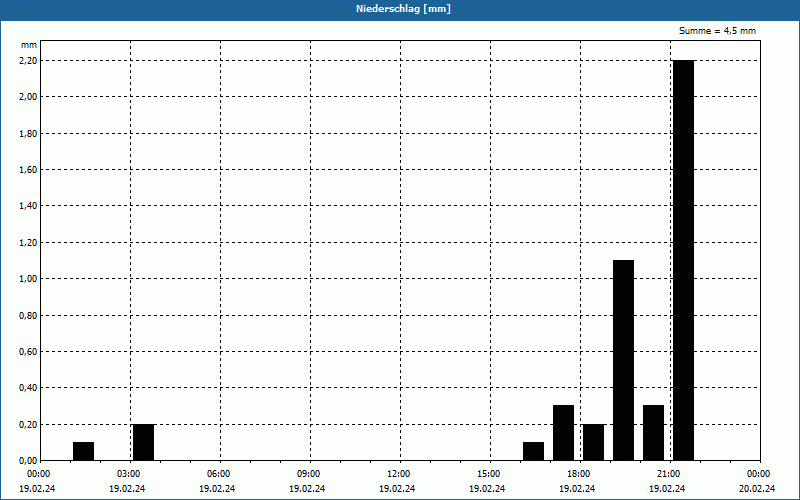The height and width of the screenshot is (500, 800).
Task: Click the 0,60 y-axis value
Action: pyautogui.click(x=28, y=352)
